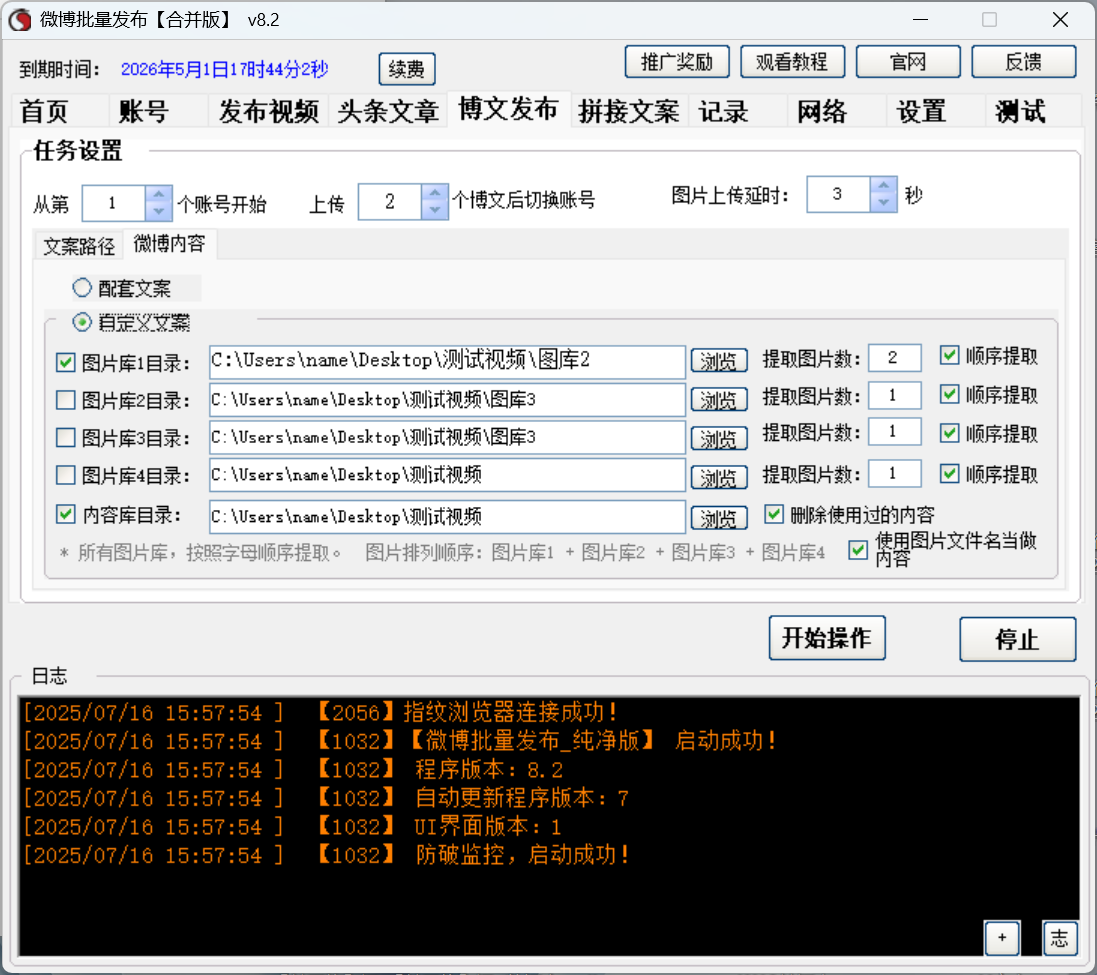Viewport: 1097px width, 975px height.
Task: Click the 图片库1目录 path field
Action: 447,362
